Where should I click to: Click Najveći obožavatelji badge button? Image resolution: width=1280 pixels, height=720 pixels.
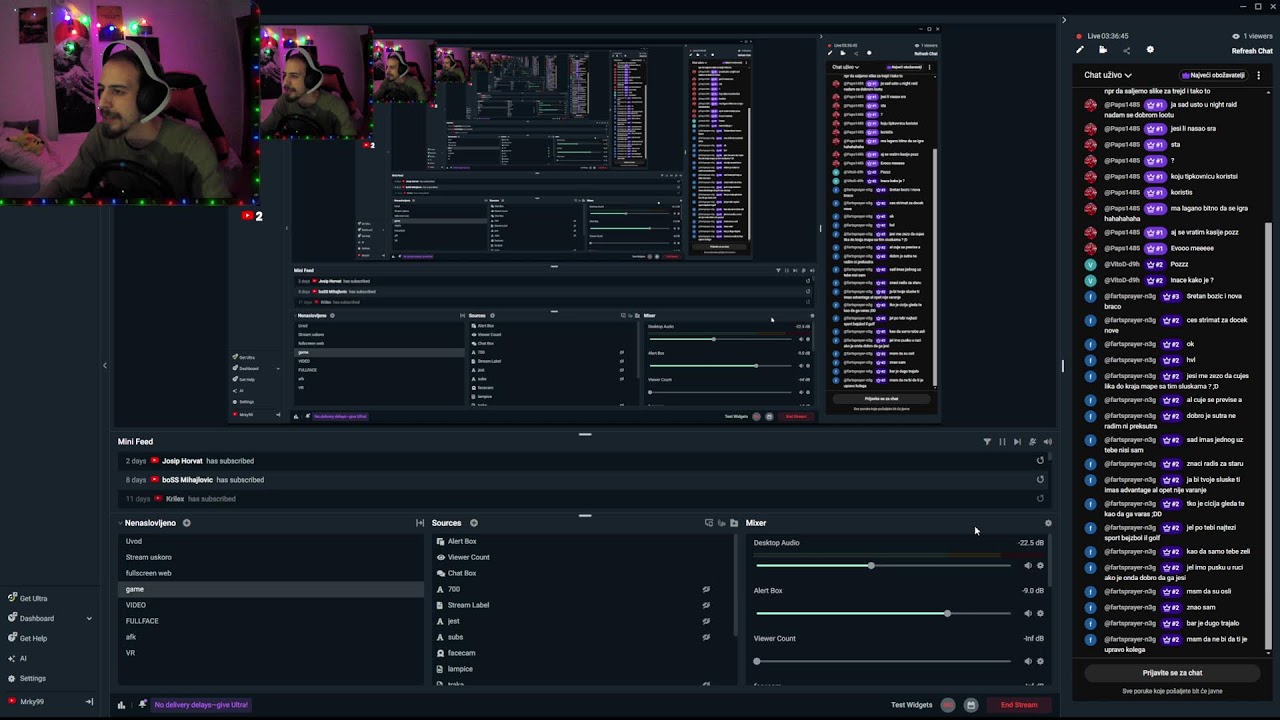(1213, 75)
